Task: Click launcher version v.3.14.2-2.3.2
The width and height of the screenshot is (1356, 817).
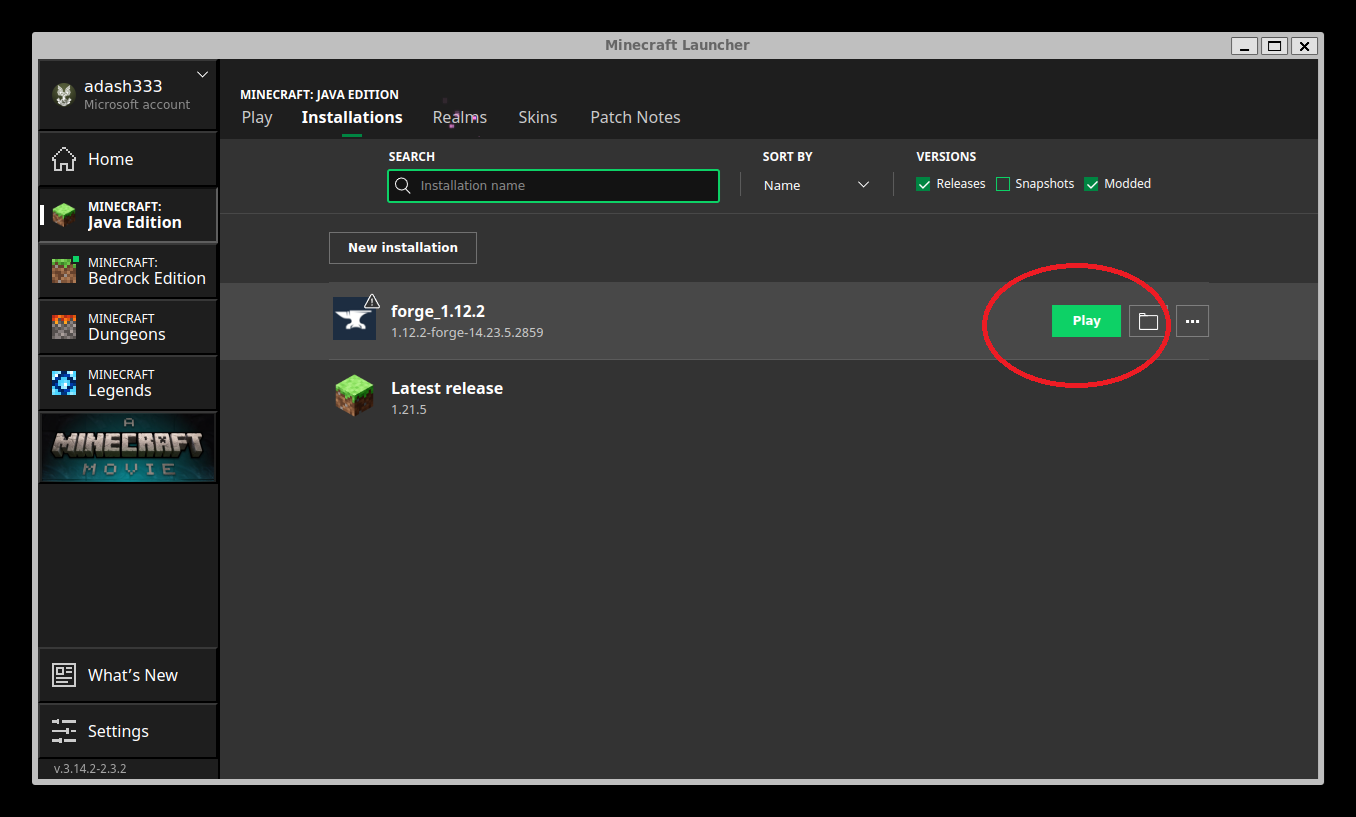Action: point(90,769)
